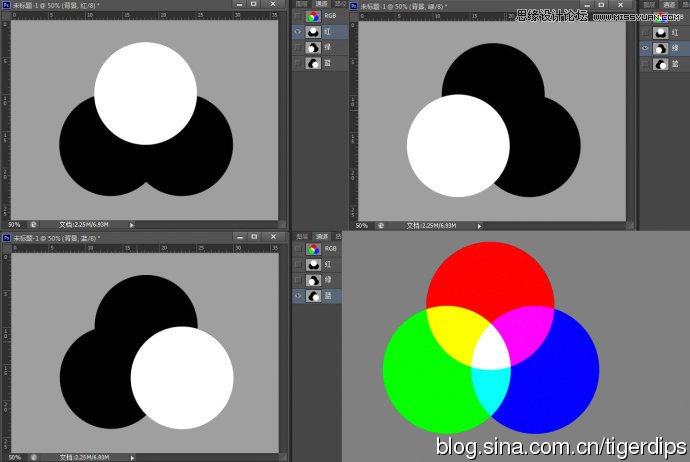
Task: Select RGB channel thumbnail in bottom-left panel
Action: pos(313,249)
